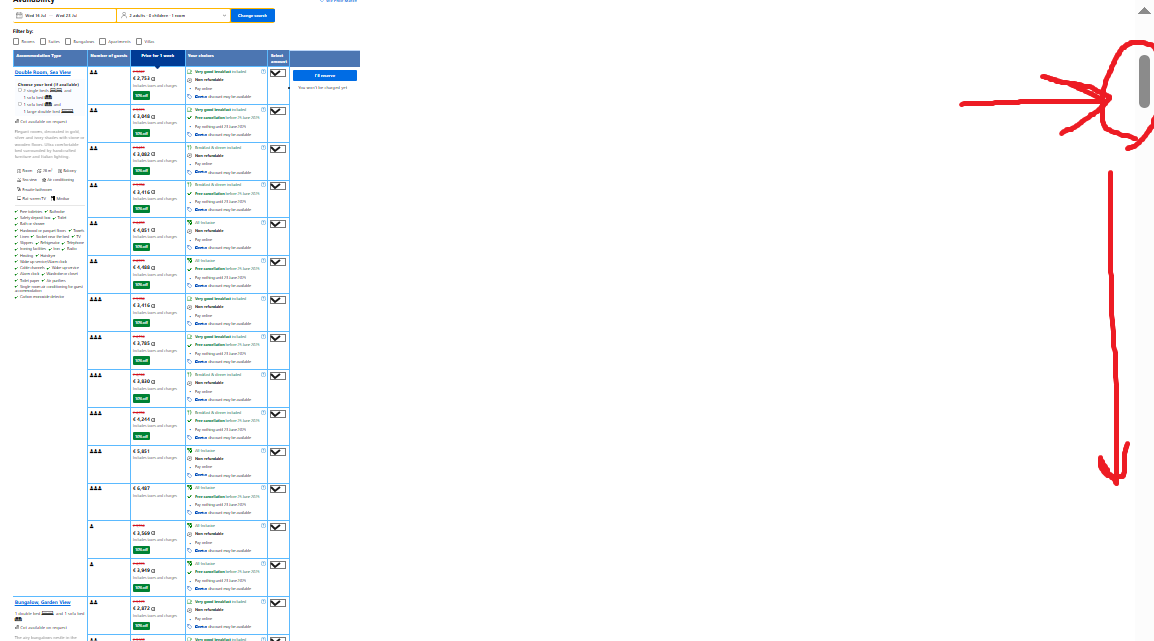
Task: Select the 2 single beds radio option
Action: pyautogui.click(x=20, y=90)
